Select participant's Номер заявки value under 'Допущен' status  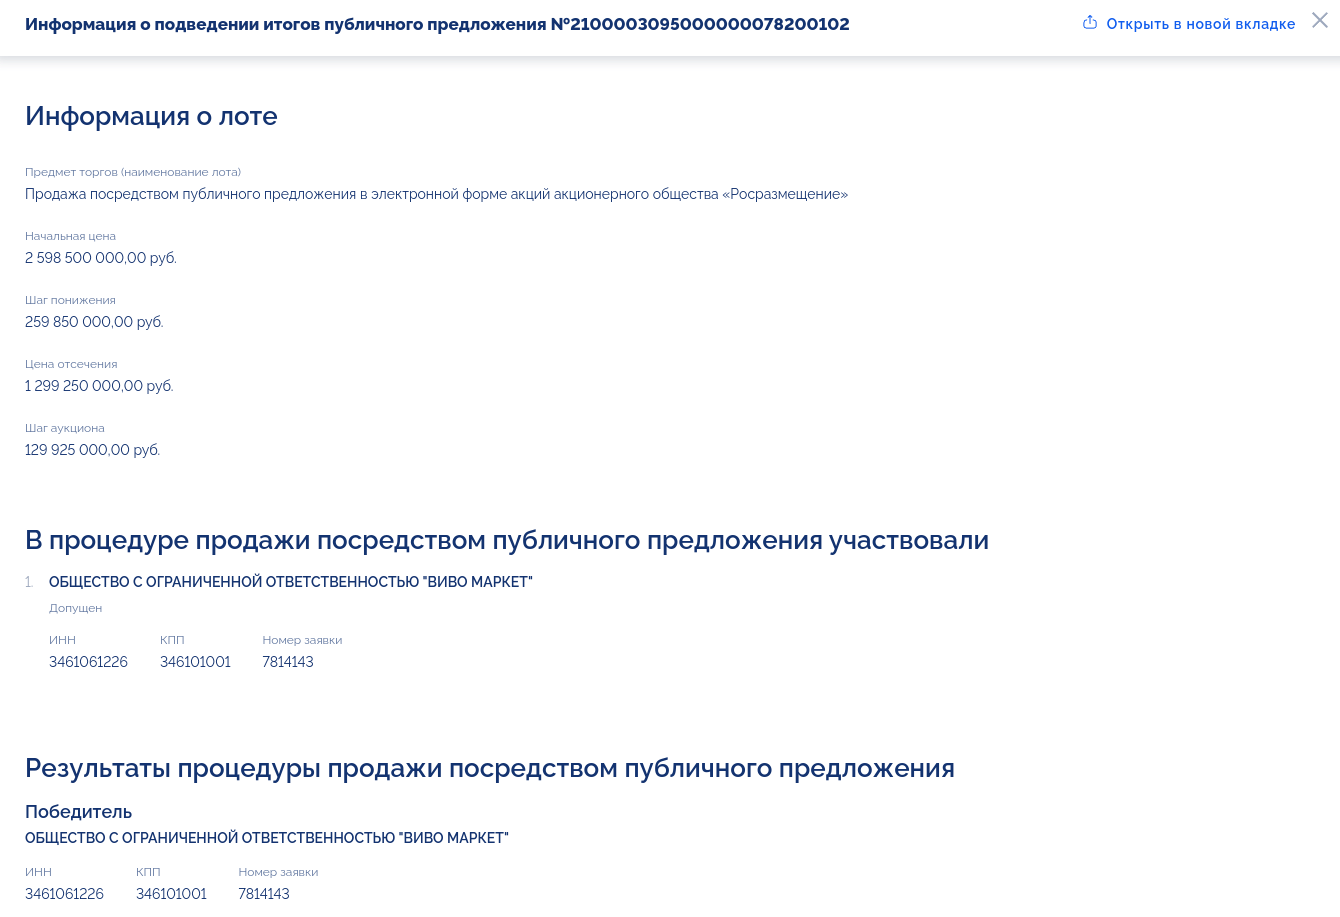coord(288,662)
